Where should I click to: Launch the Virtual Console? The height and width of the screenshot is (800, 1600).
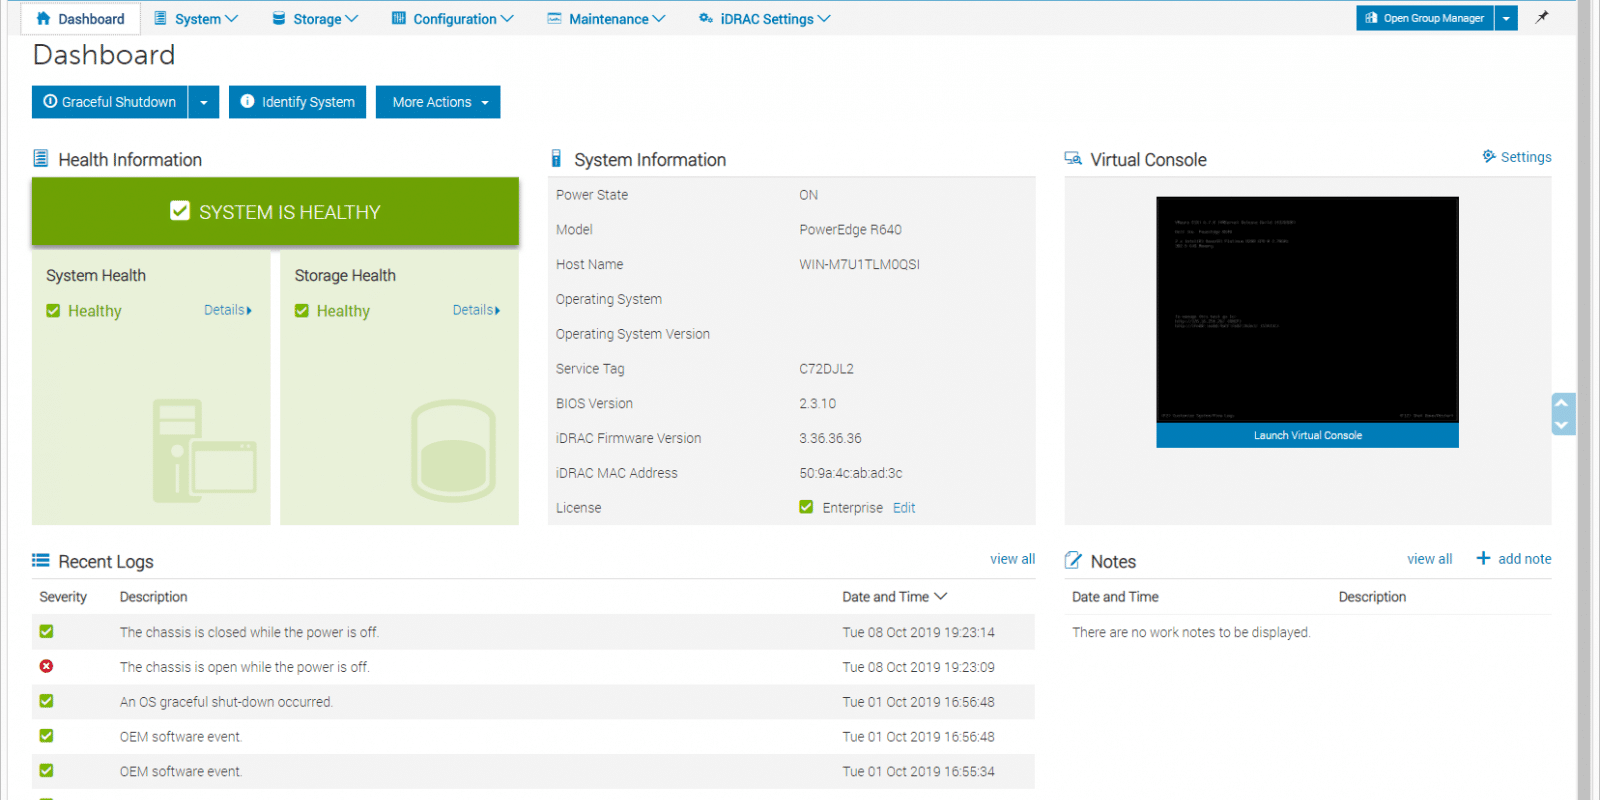point(1308,435)
